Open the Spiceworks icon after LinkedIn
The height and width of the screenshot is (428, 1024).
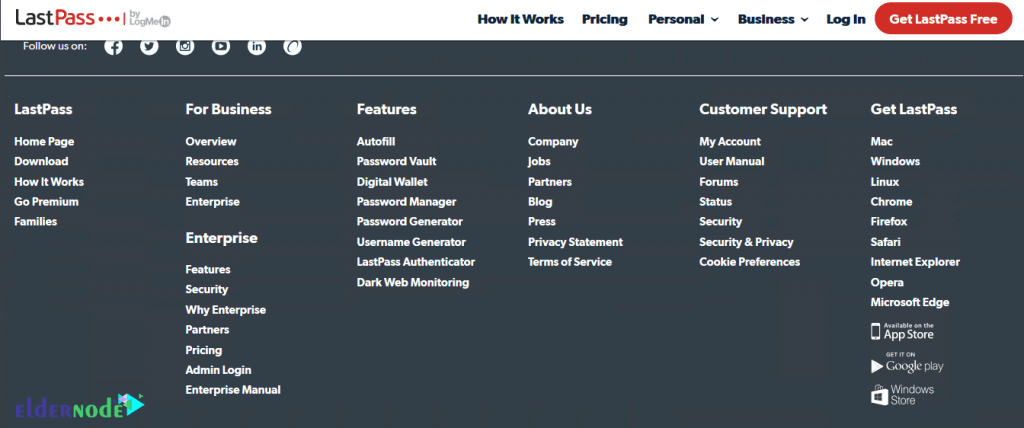pyautogui.click(x=293, y=46)
